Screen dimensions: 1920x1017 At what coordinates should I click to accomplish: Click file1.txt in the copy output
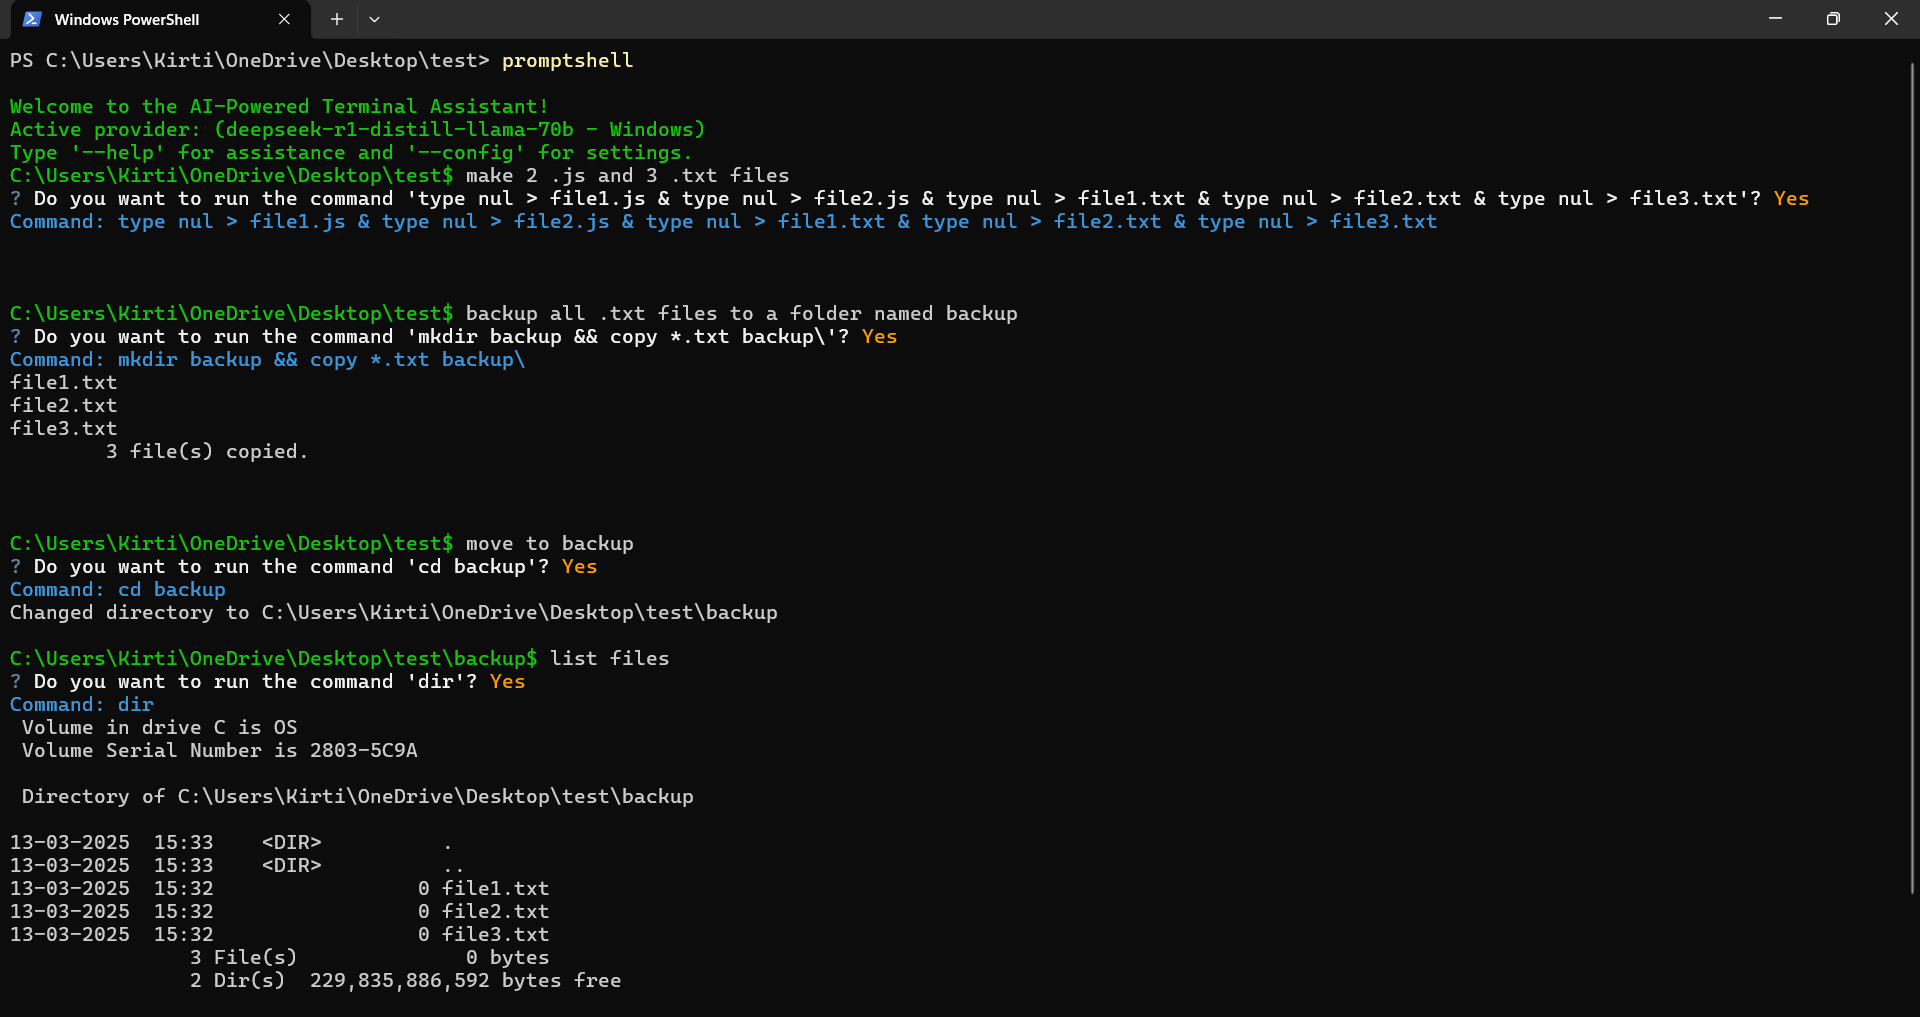click(63, 383)
